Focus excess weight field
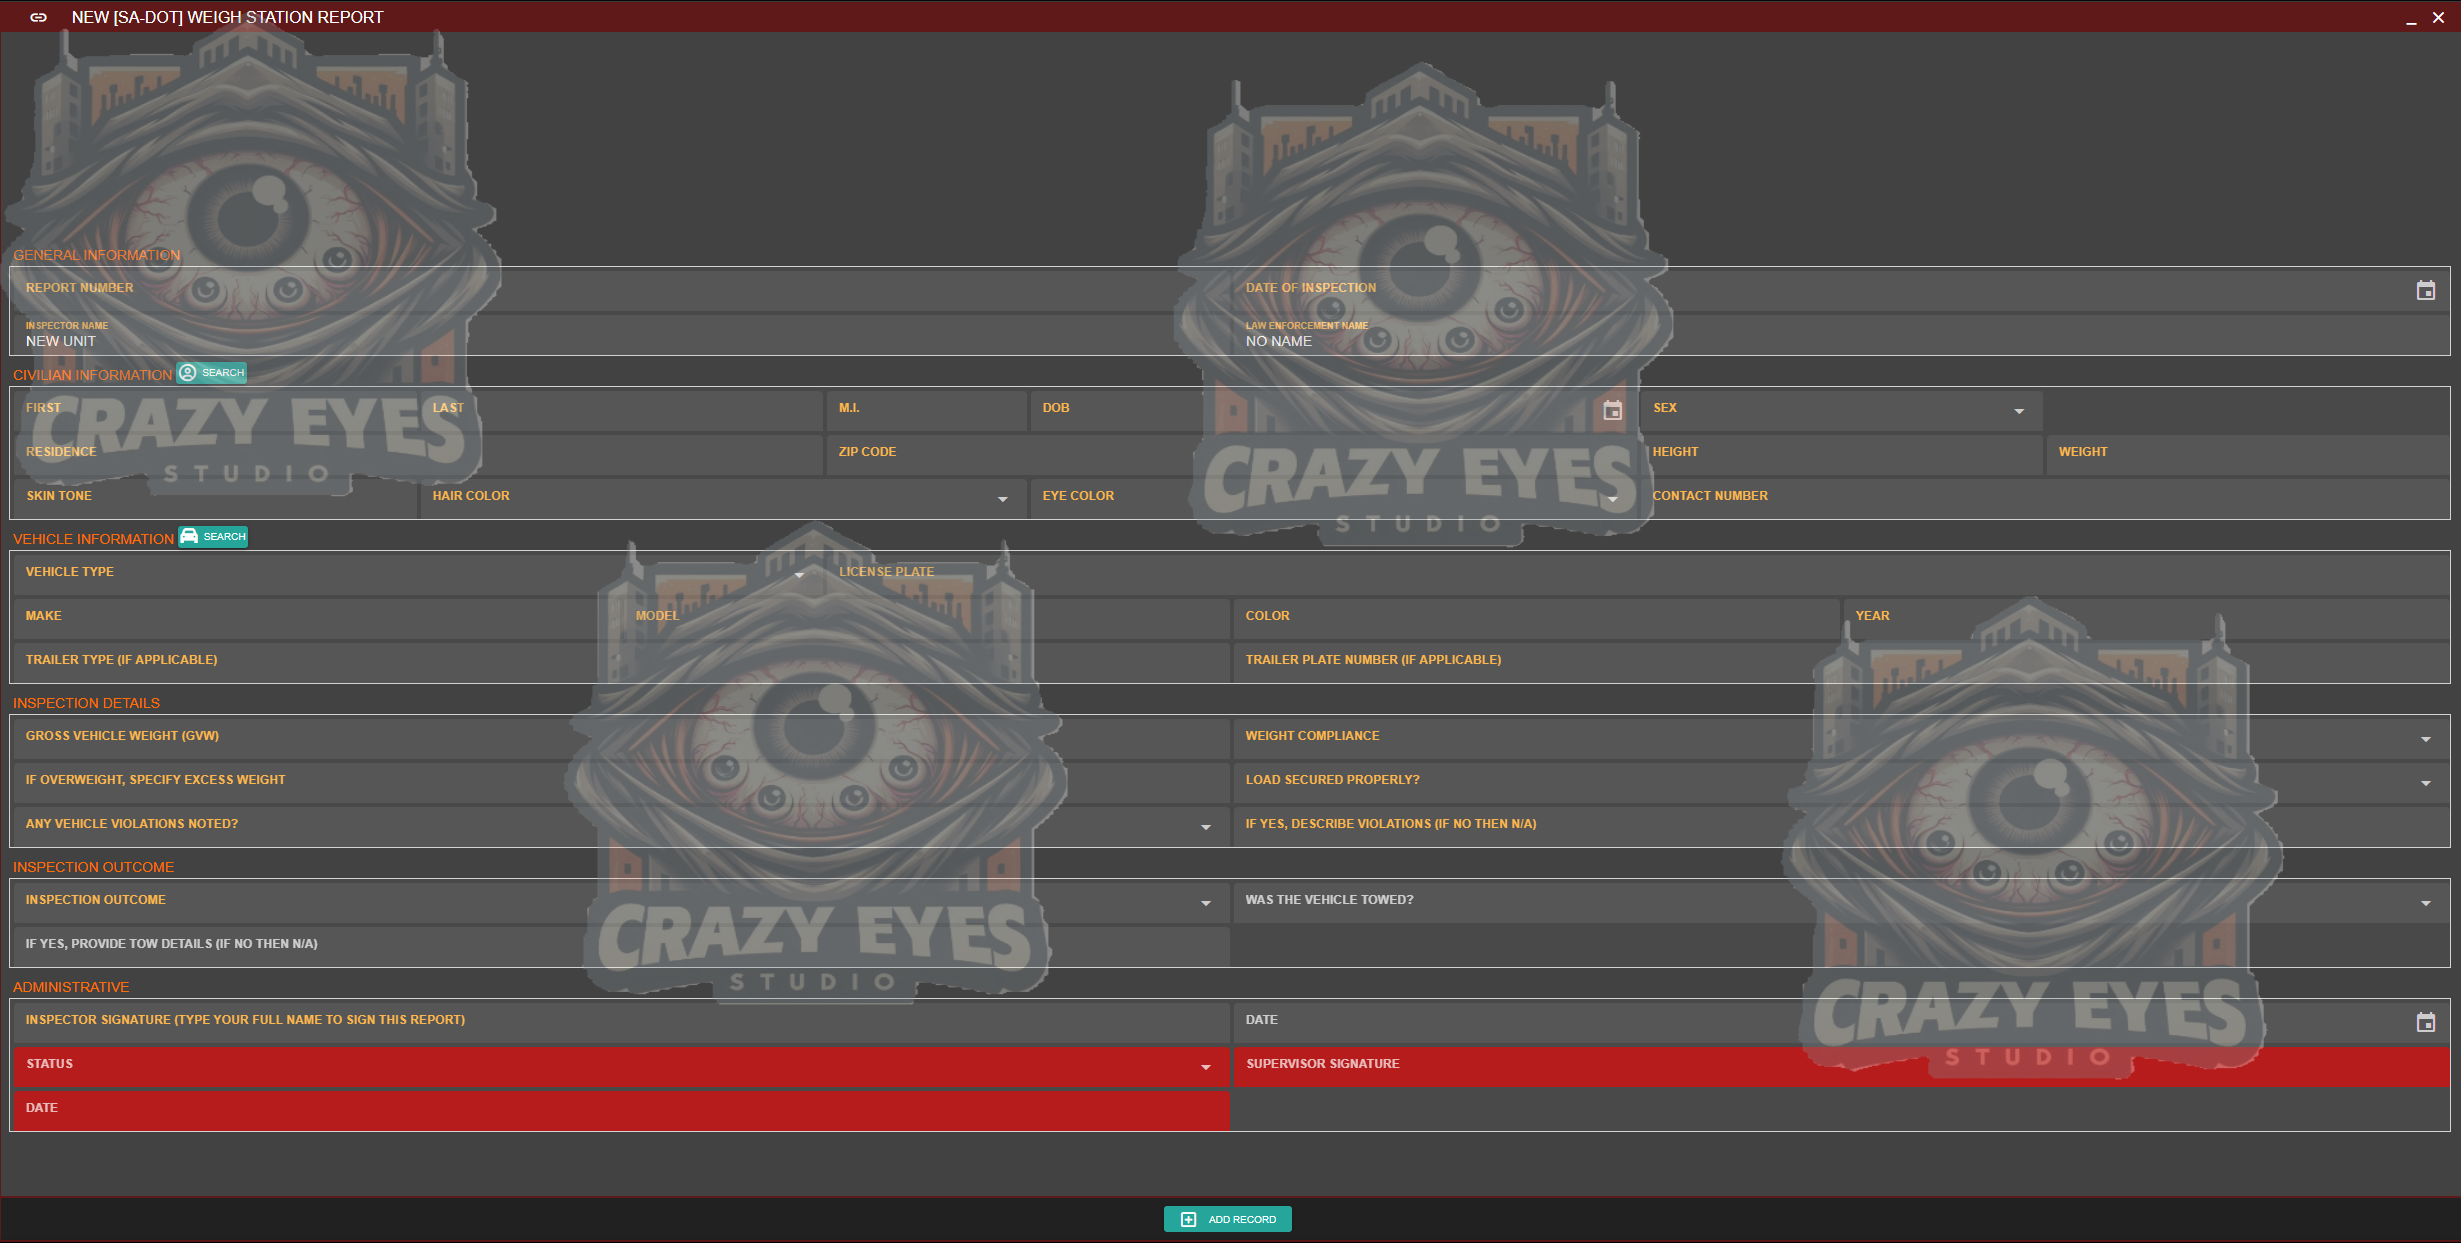The width and height of the screenshot is (2461, 1243). pyautogui.click(x=621, y=782)
